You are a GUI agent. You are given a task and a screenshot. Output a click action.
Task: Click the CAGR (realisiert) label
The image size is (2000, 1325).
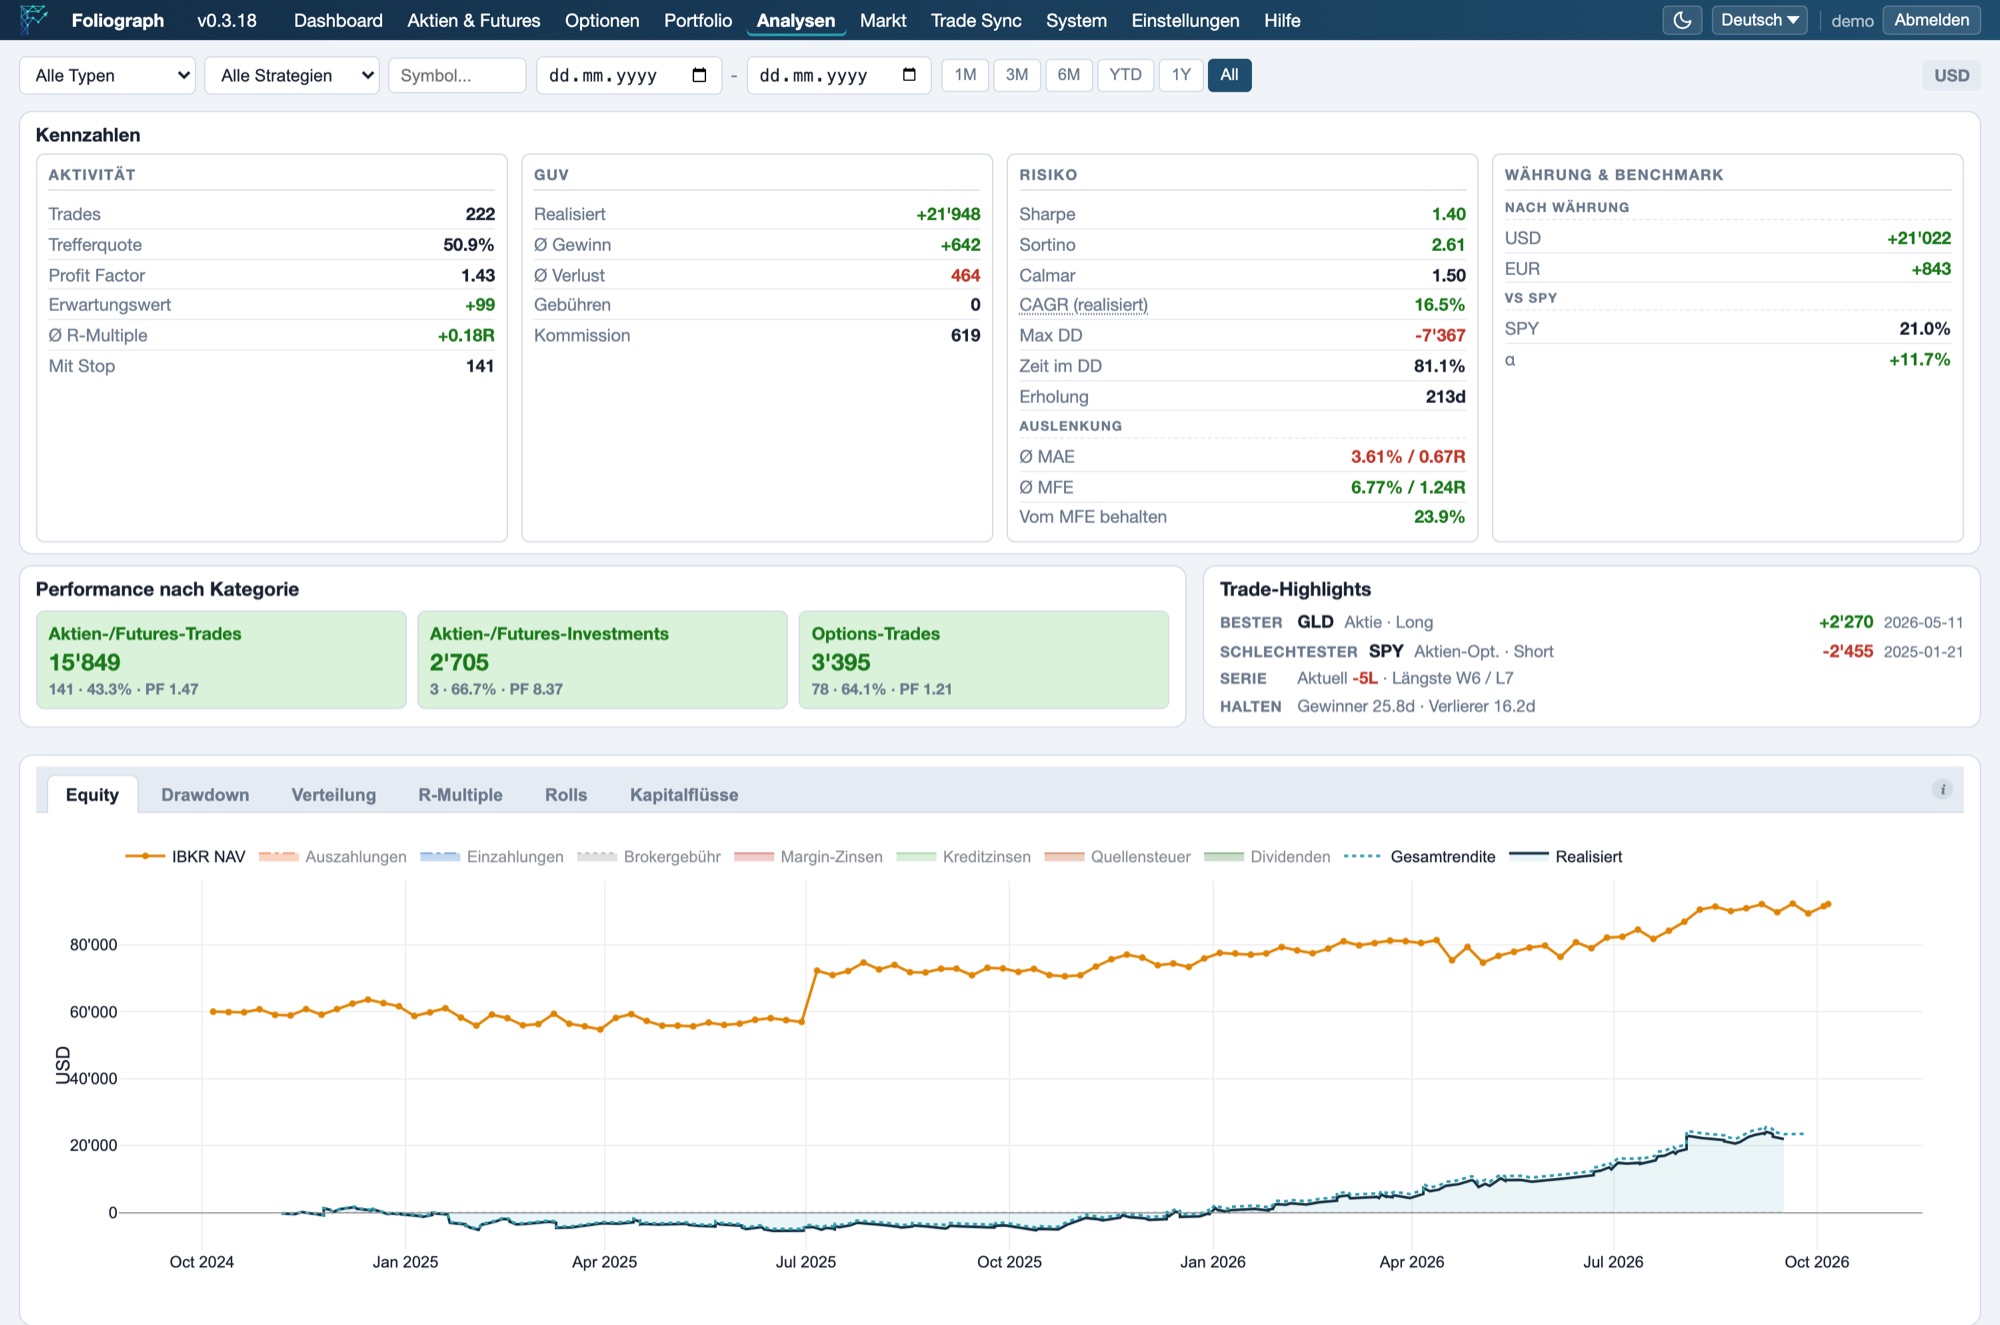[1083, 305]
